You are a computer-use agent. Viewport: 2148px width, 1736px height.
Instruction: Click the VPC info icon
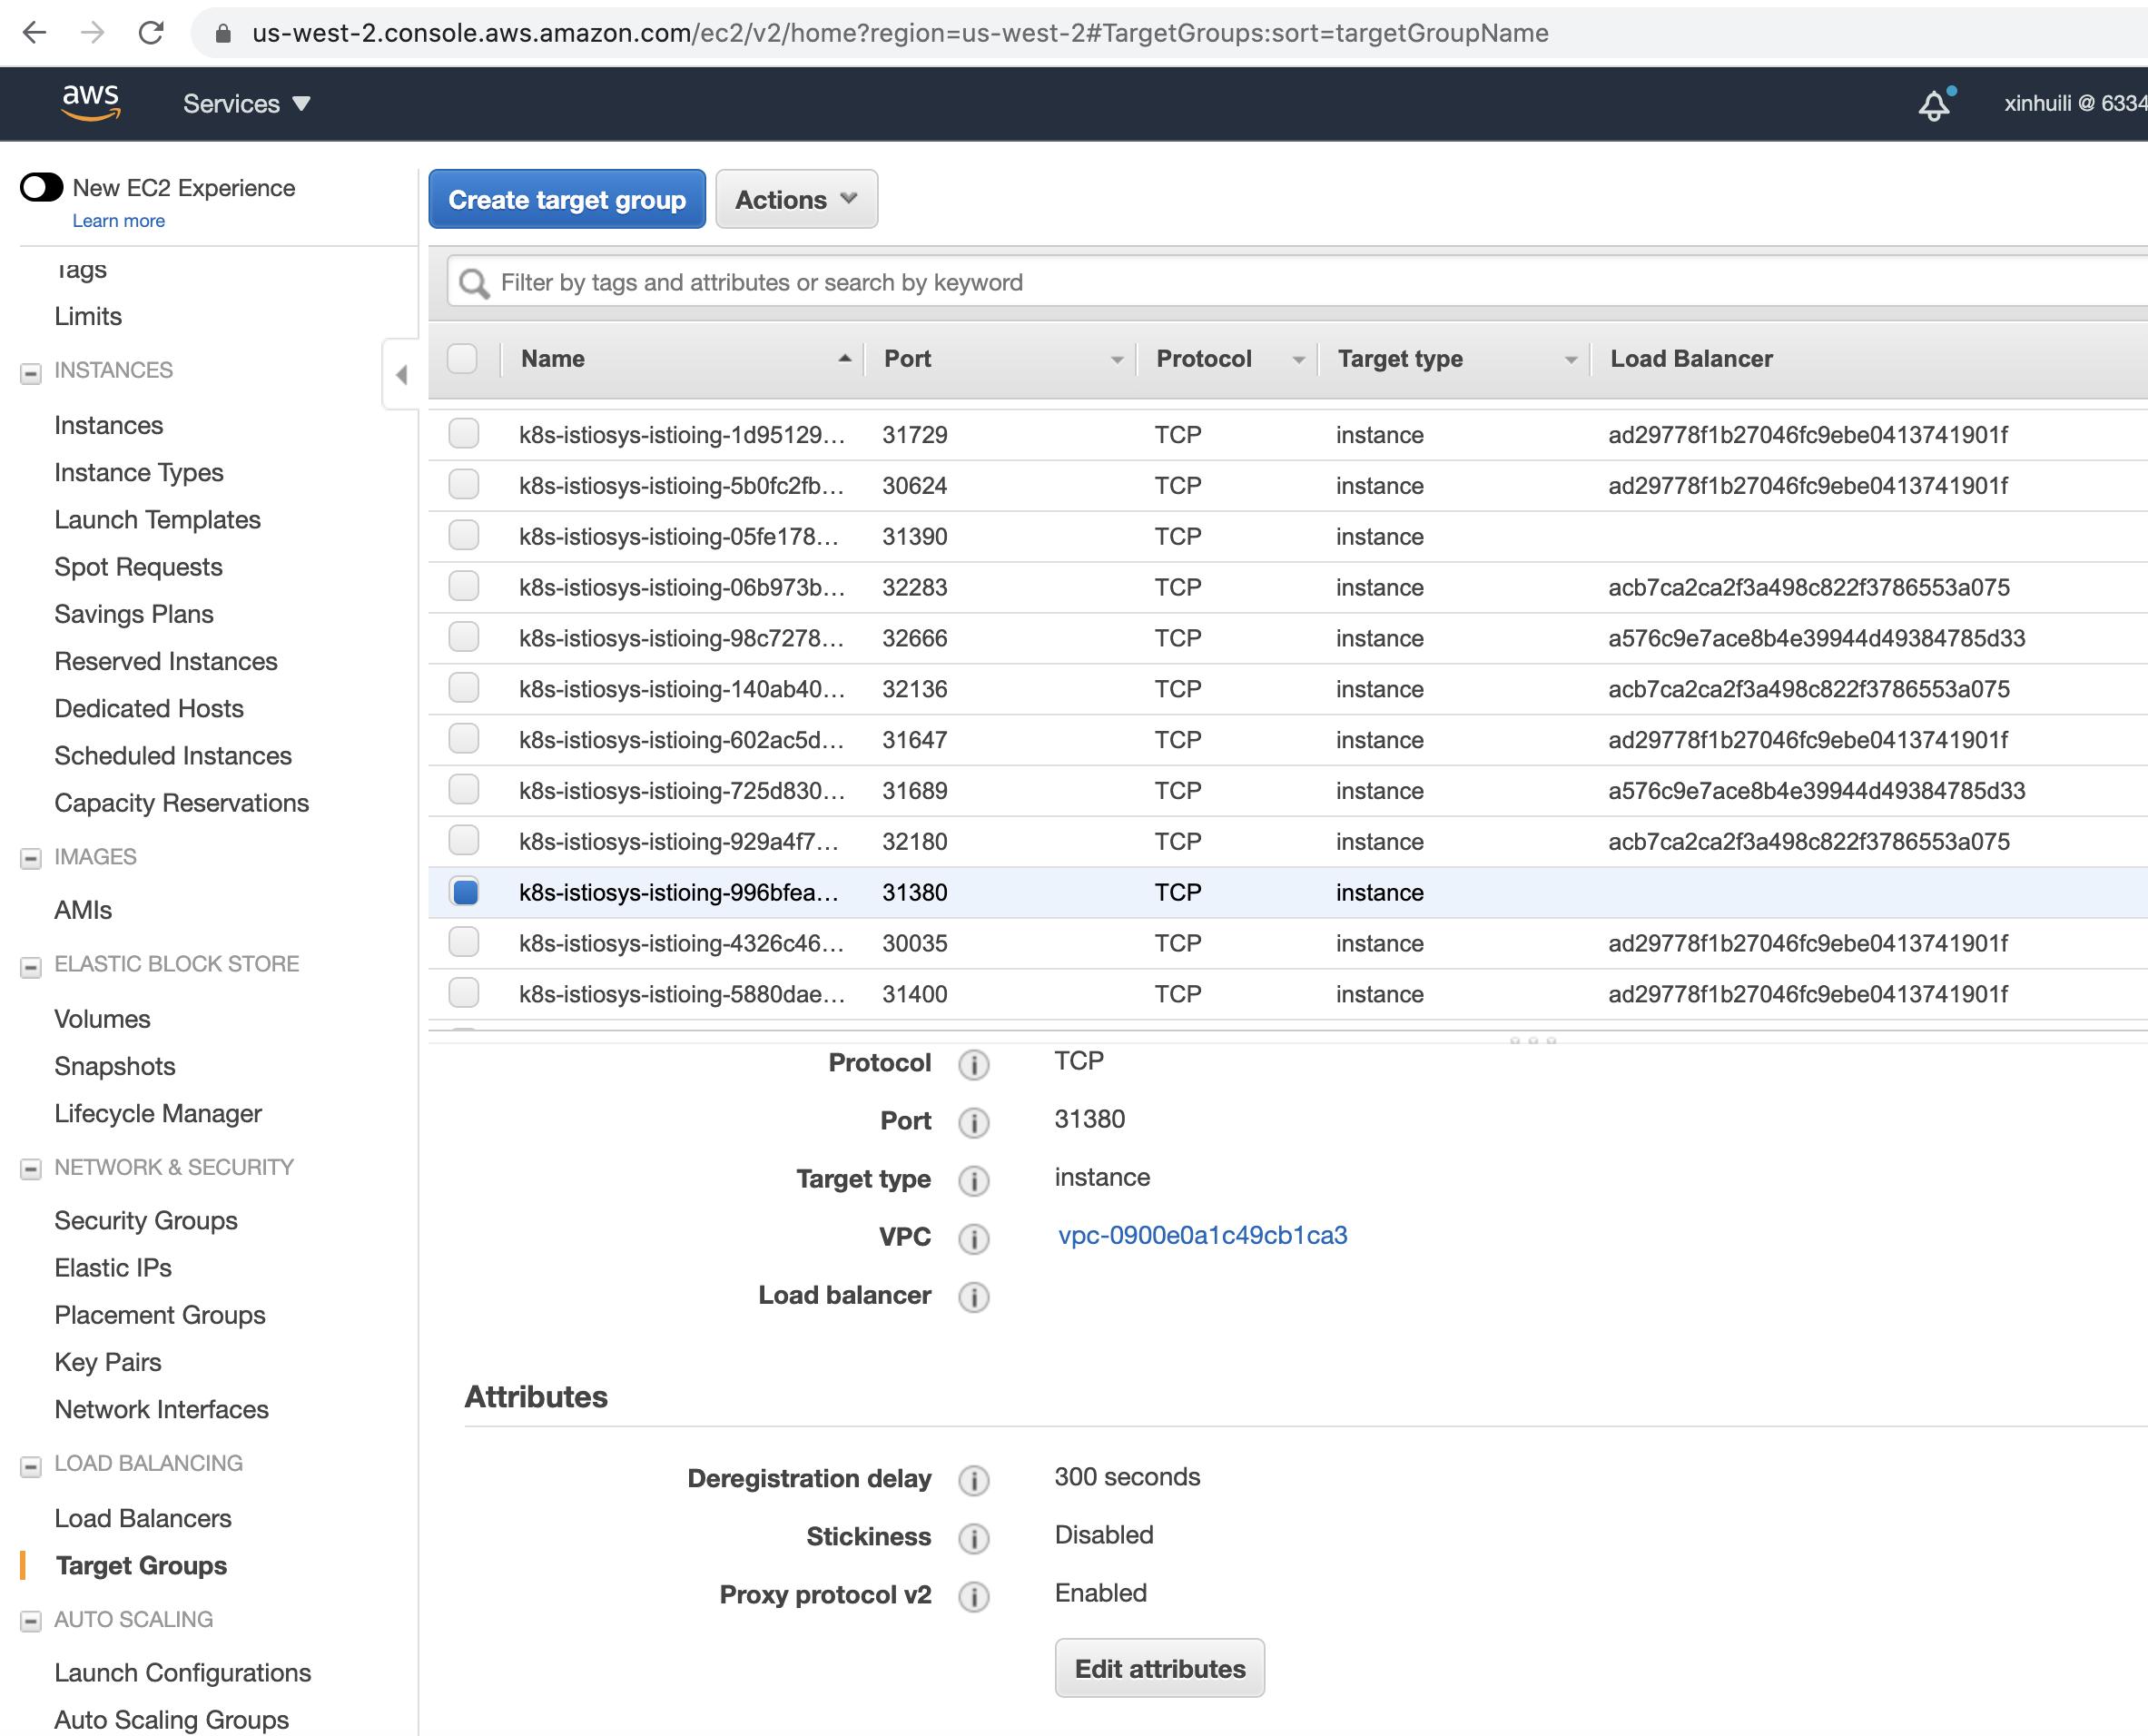[973, 1238]
